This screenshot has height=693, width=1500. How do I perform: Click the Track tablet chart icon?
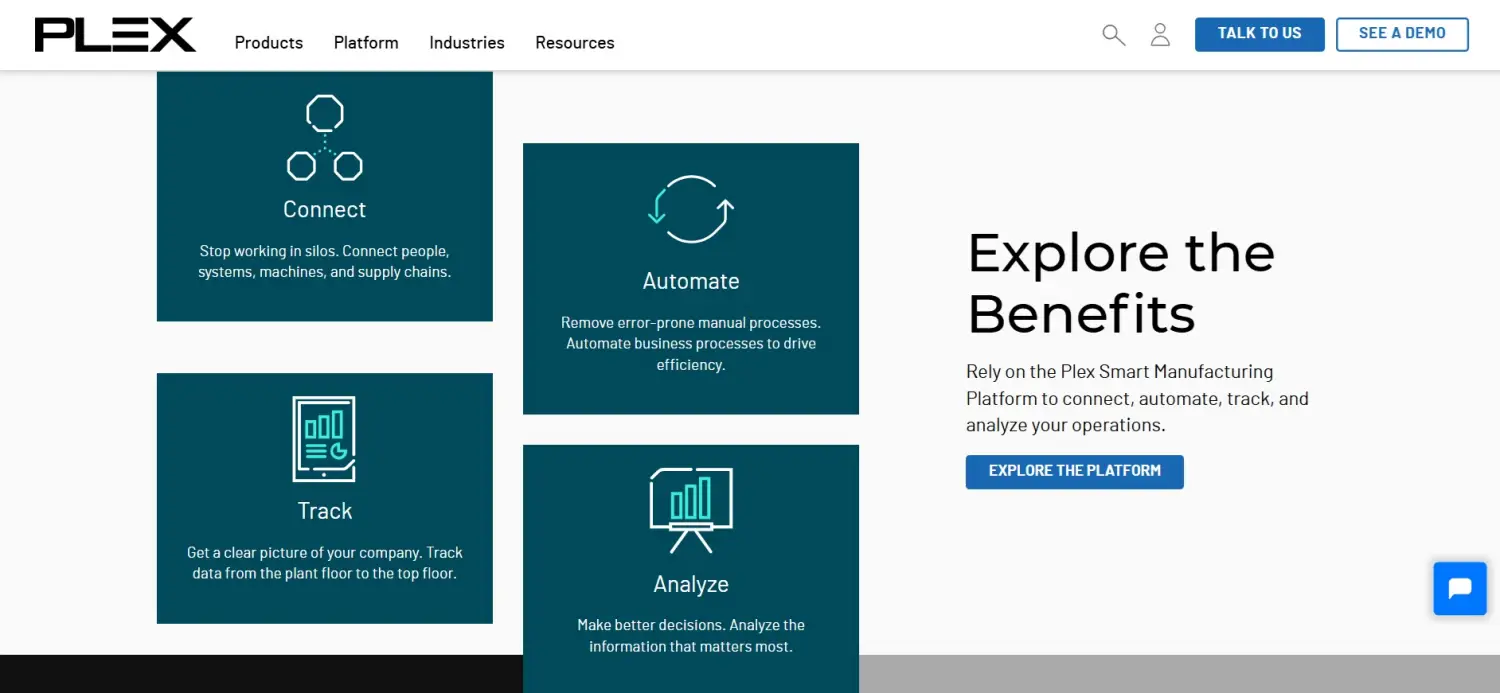click(324, 439)
